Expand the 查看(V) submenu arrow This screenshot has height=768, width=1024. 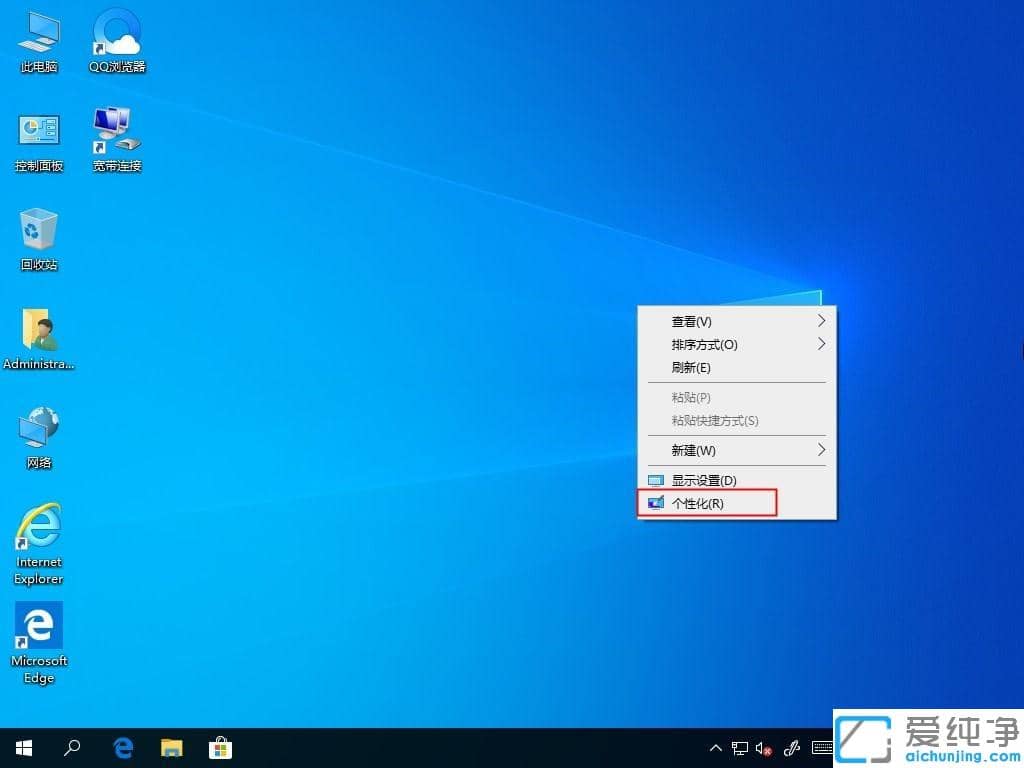[821, 321]
